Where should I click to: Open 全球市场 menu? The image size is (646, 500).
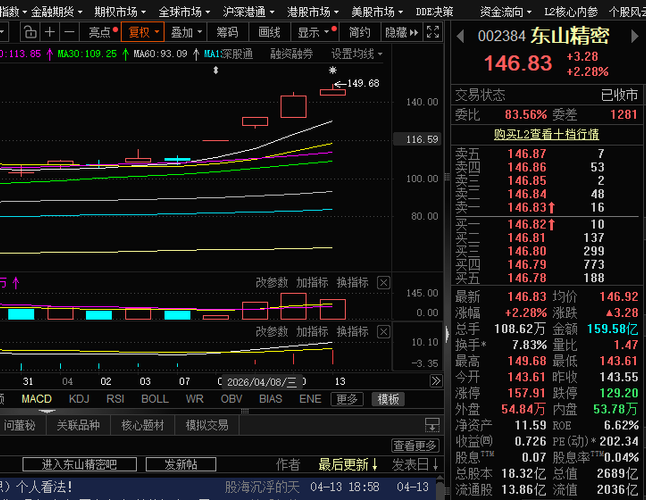pos(184,12)
